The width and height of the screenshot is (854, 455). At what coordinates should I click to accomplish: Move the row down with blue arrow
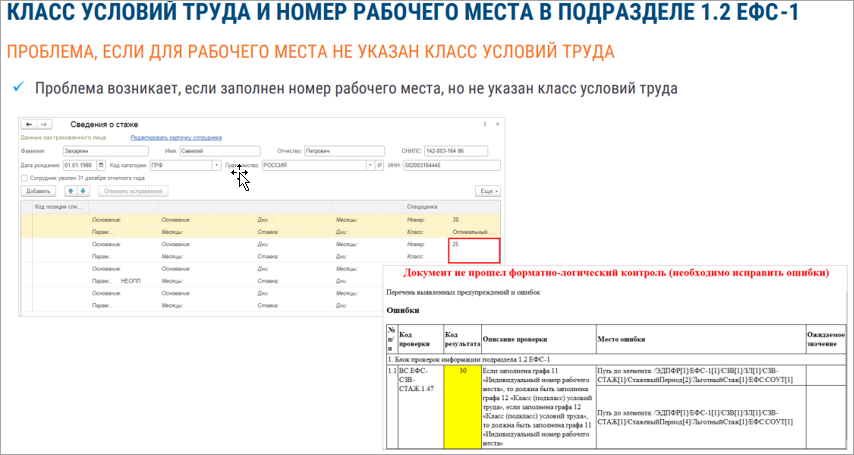[83, 191]
